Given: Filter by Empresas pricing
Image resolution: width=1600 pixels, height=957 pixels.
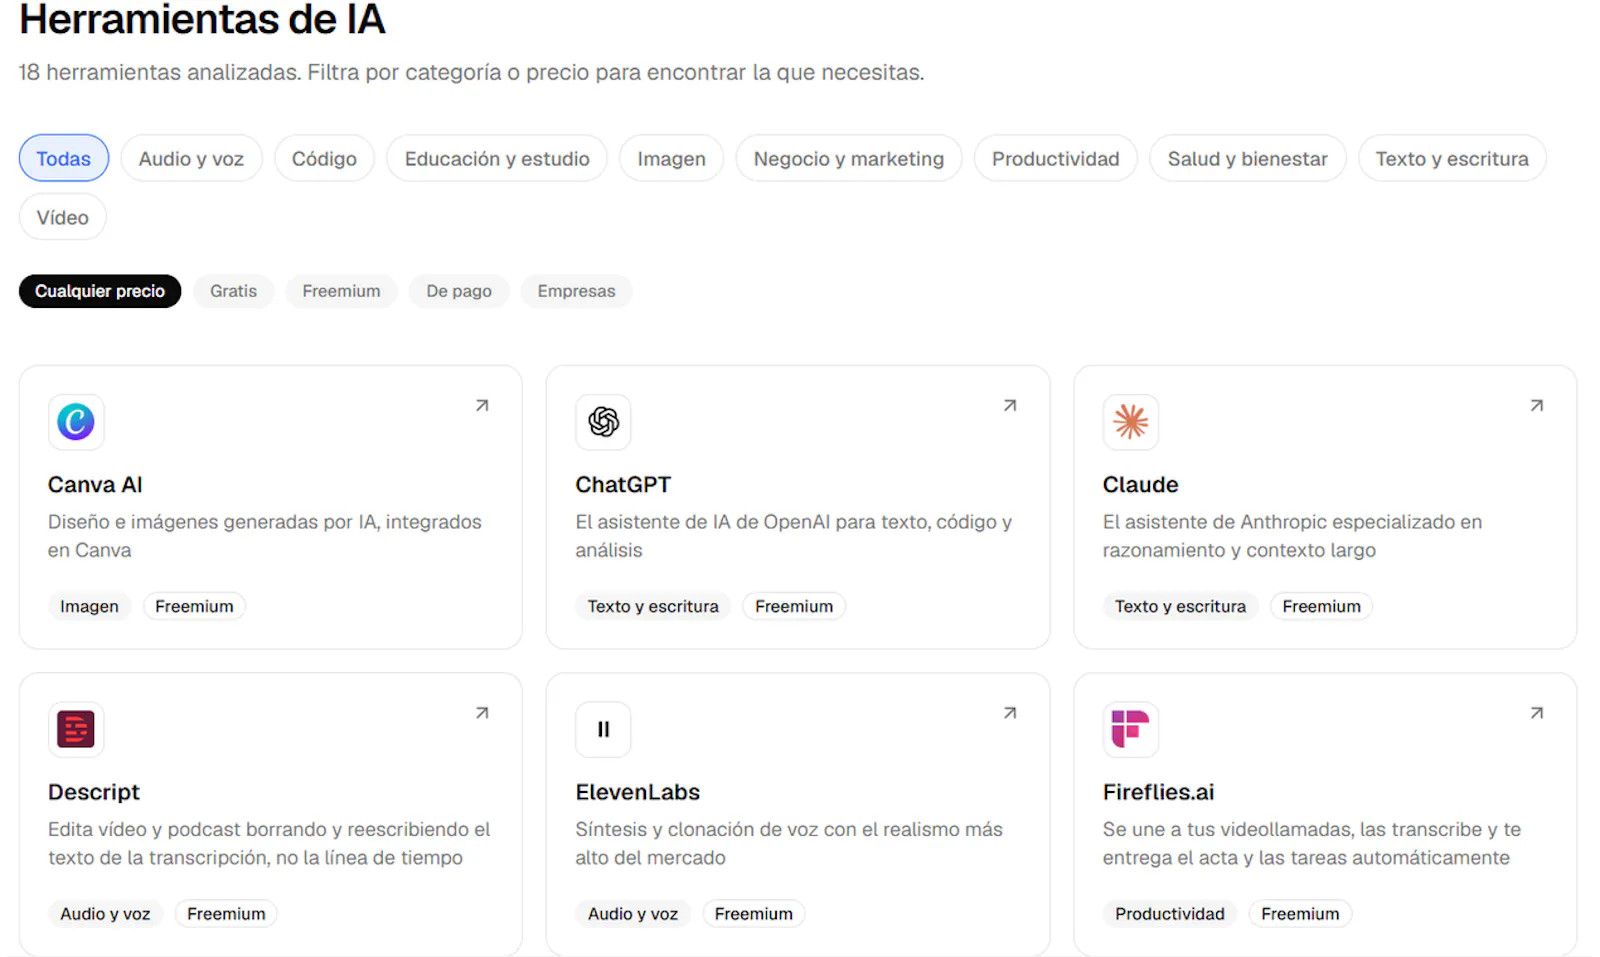Looking at the screenshot, I should [x=576, y=291].
